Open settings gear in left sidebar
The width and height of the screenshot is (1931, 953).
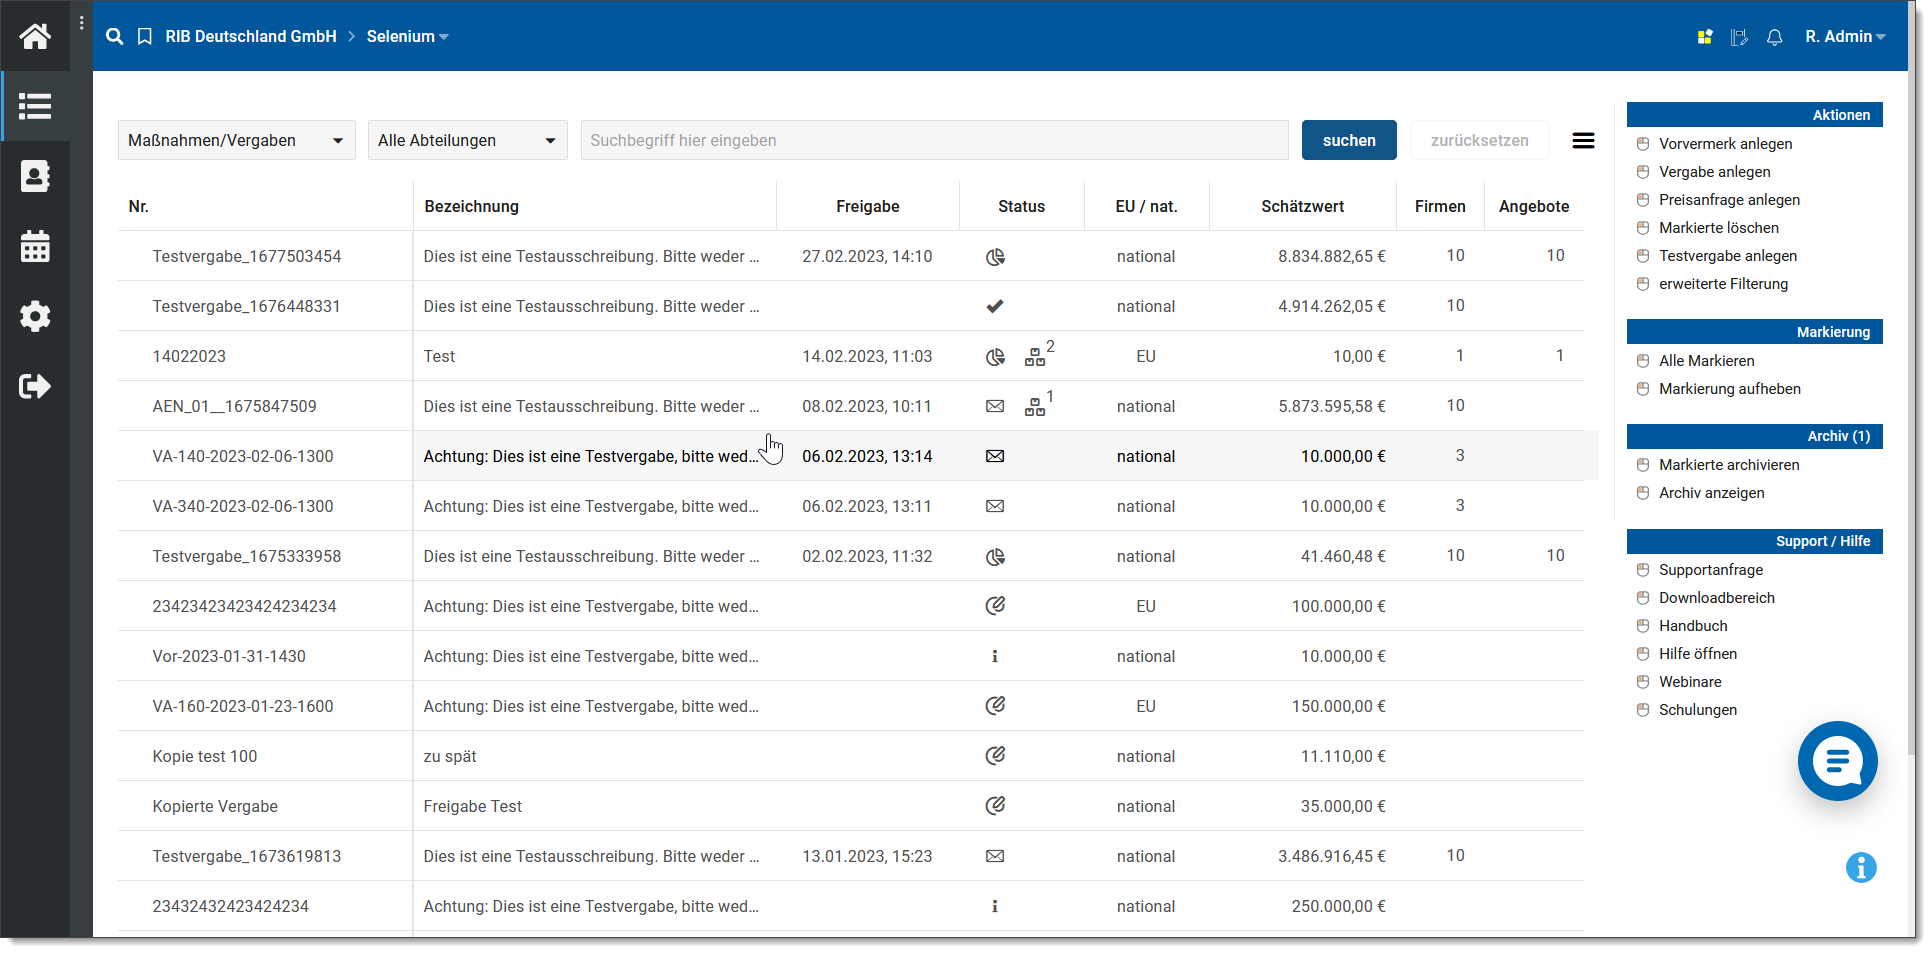pyautogui.click(x=35, y=317)
